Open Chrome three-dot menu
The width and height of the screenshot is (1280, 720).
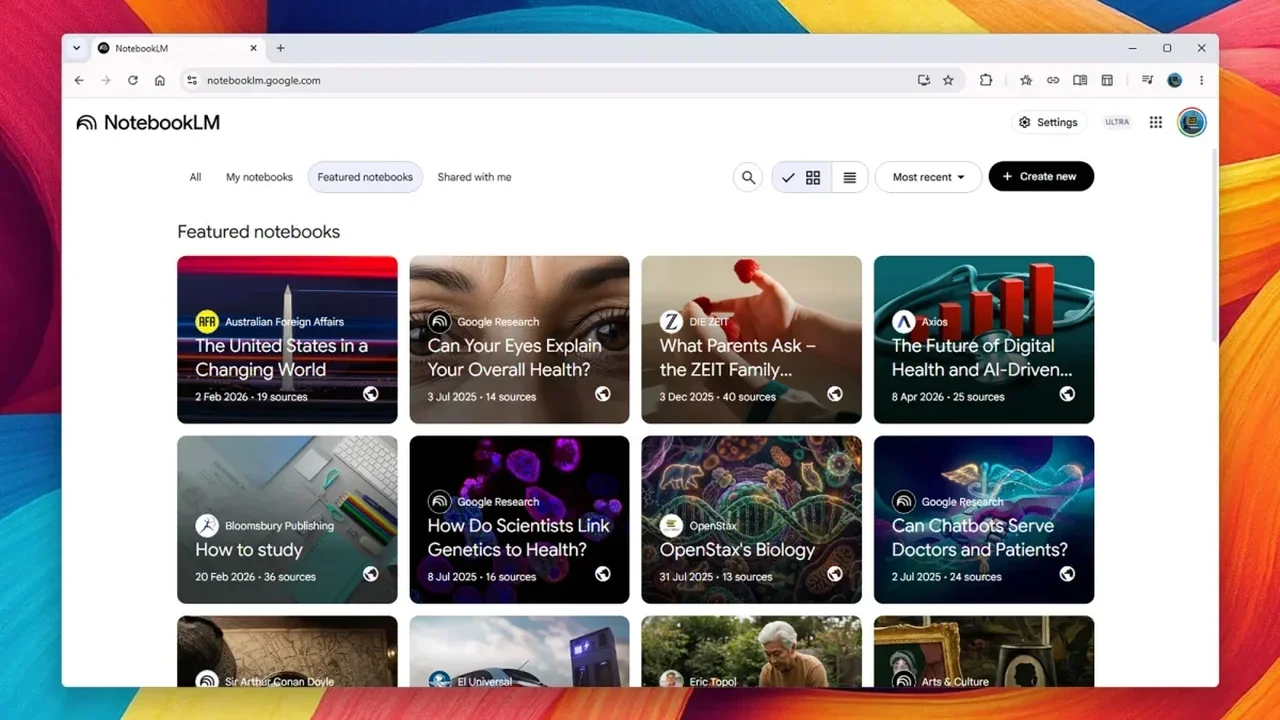point(1202,80)
